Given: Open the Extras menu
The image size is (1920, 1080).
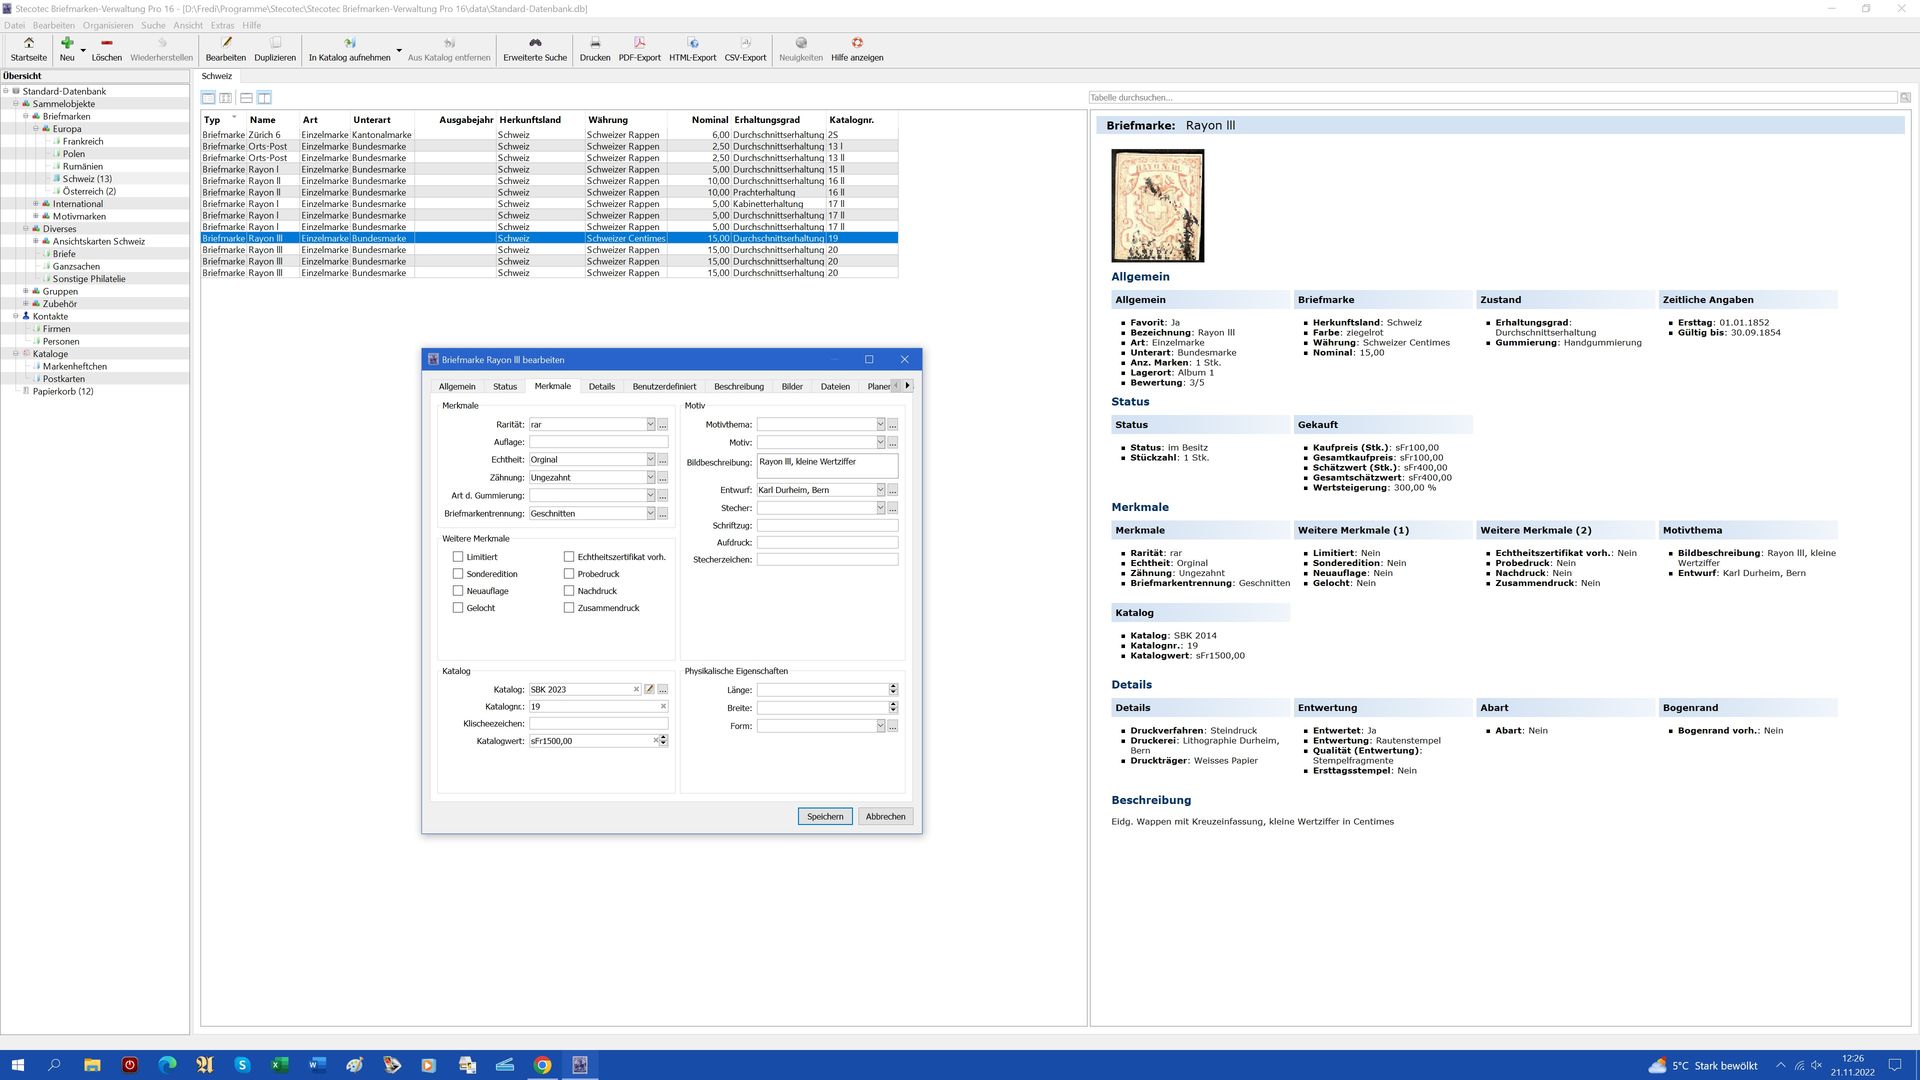Looking at the screenshot, I should coord(222,25).
